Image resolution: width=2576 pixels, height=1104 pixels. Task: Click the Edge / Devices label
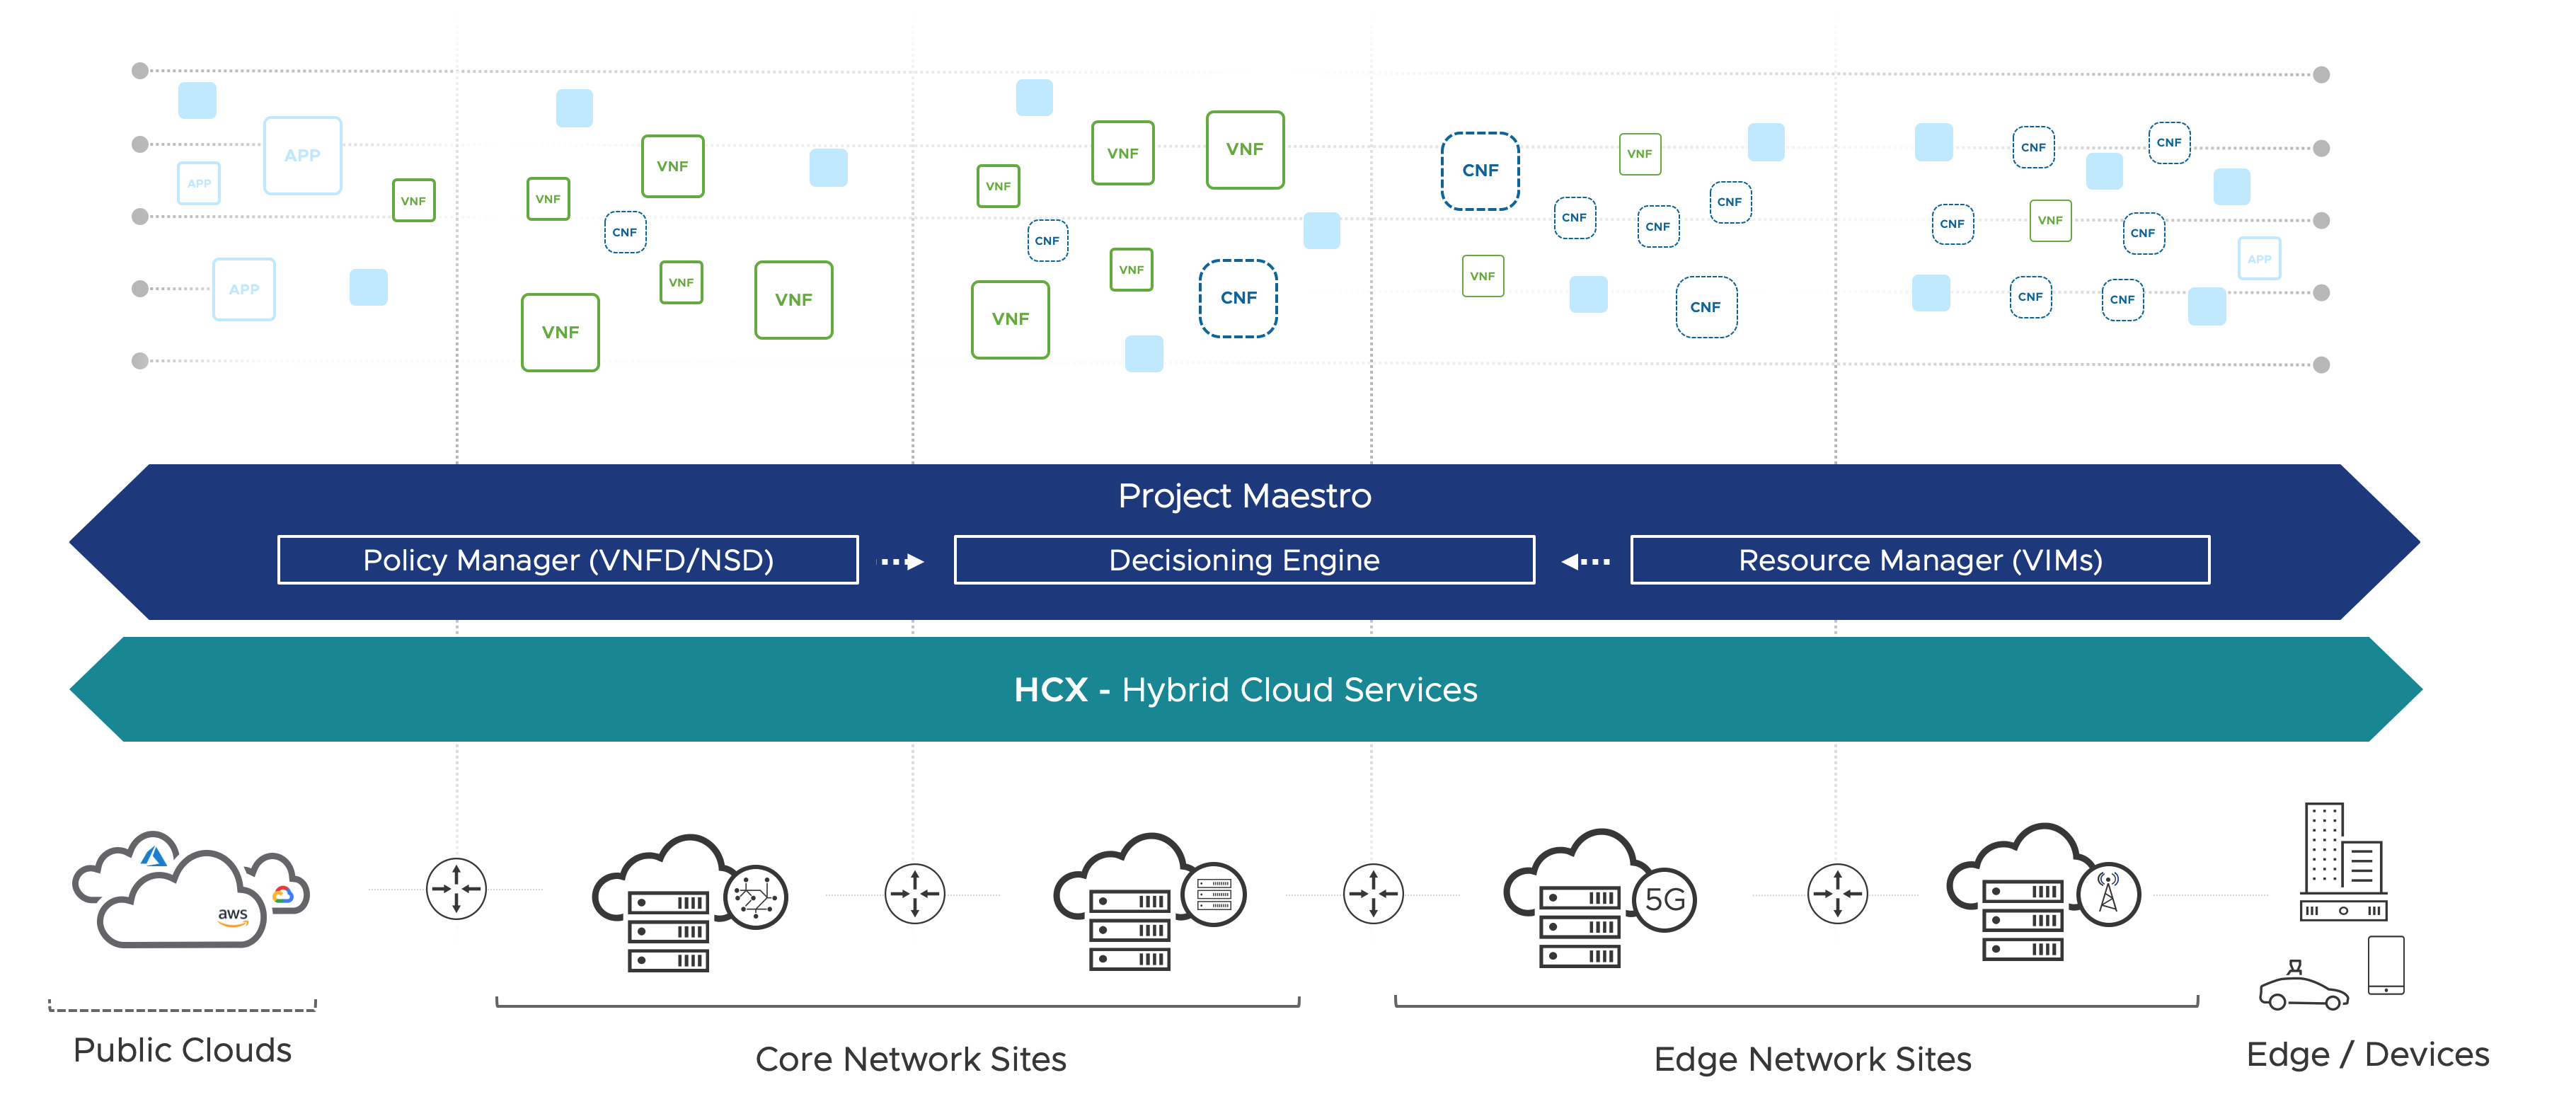[2367, 1054]
